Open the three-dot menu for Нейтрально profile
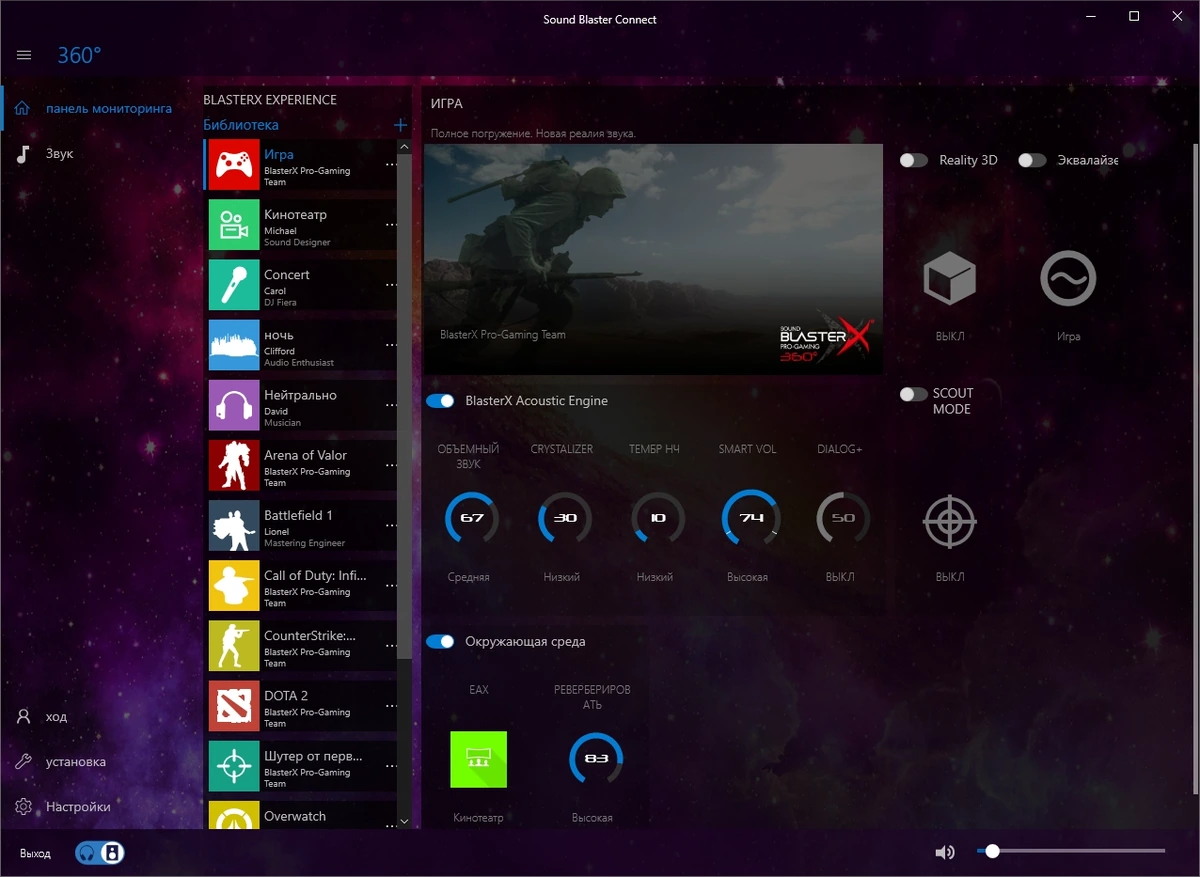Screen dimensions: 1200x877 [391, 405]
